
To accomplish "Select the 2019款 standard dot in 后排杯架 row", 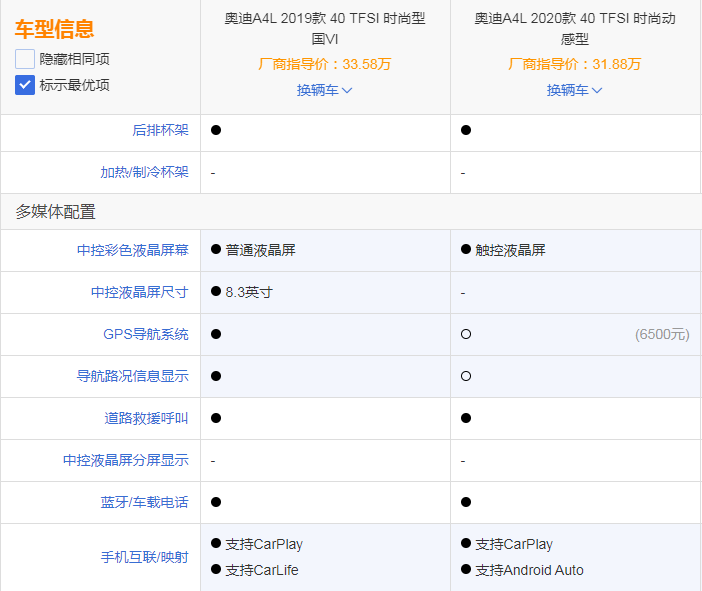I will [216, 130].
